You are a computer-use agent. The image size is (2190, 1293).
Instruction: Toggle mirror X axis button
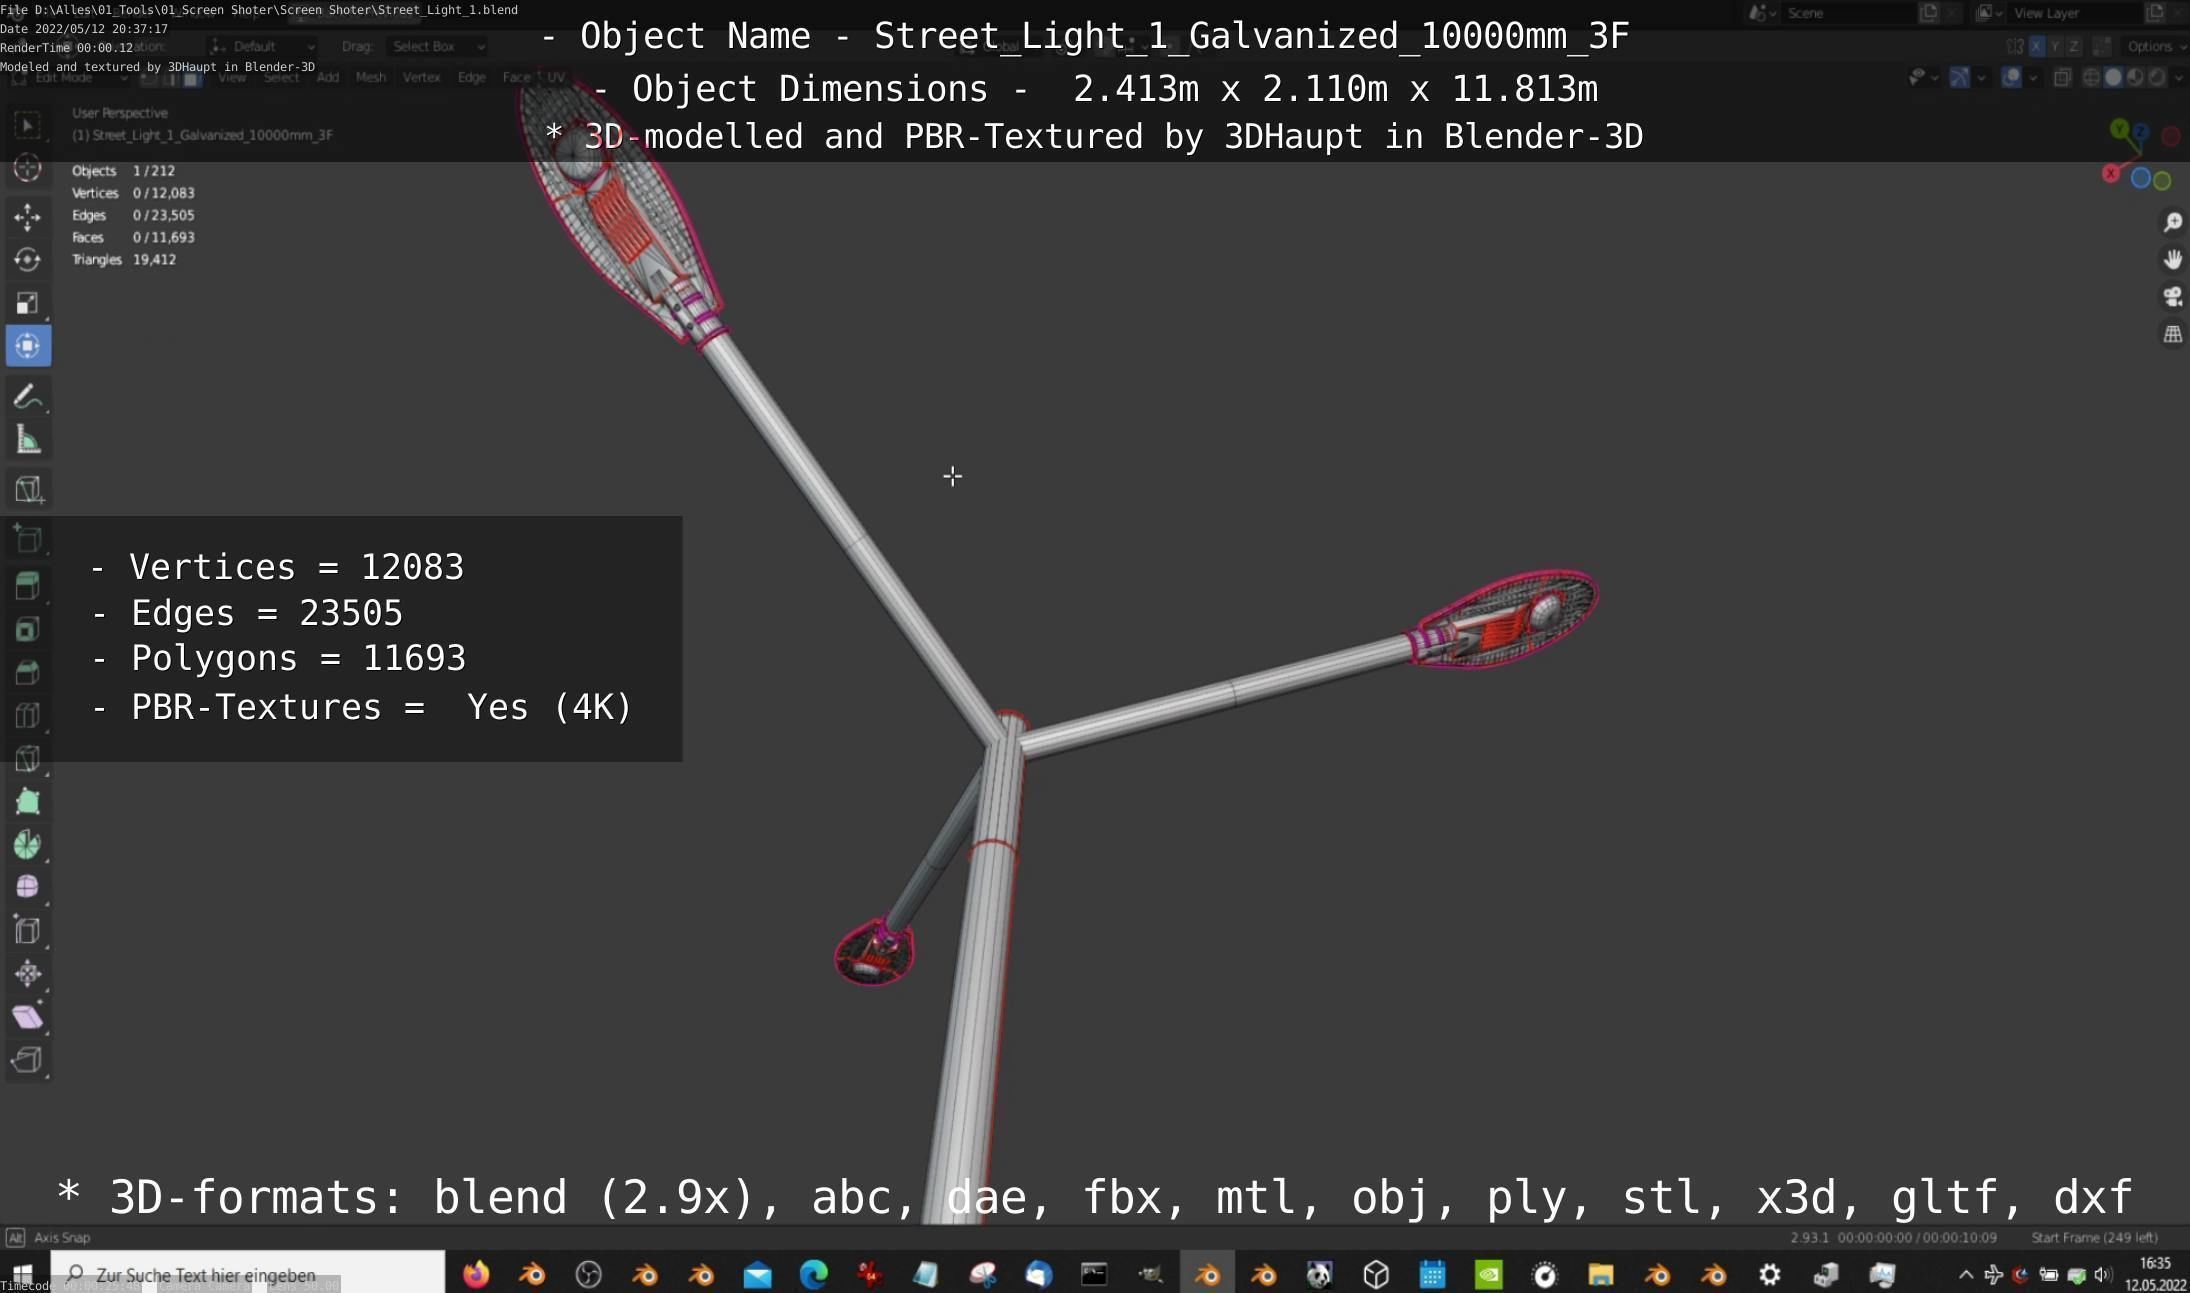coord(2036,46)
